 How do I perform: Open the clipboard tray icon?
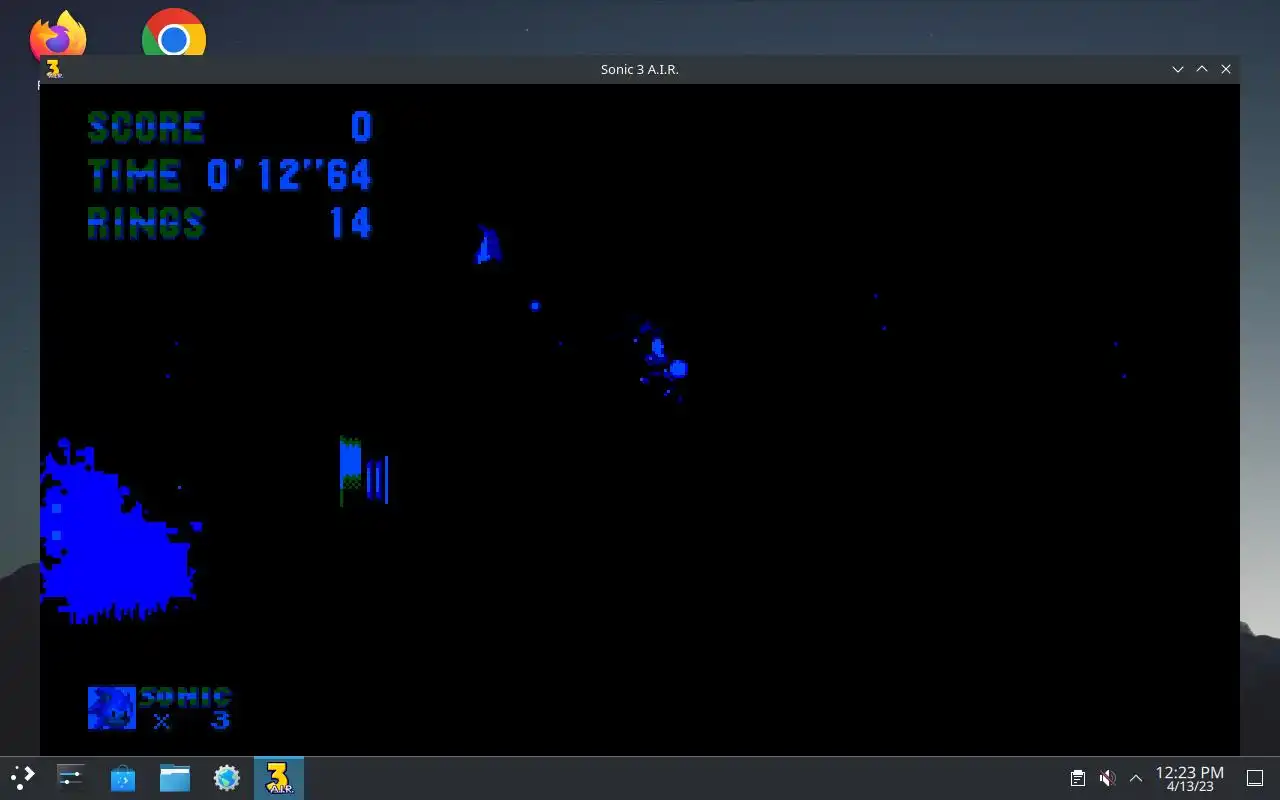(1077, 778)
